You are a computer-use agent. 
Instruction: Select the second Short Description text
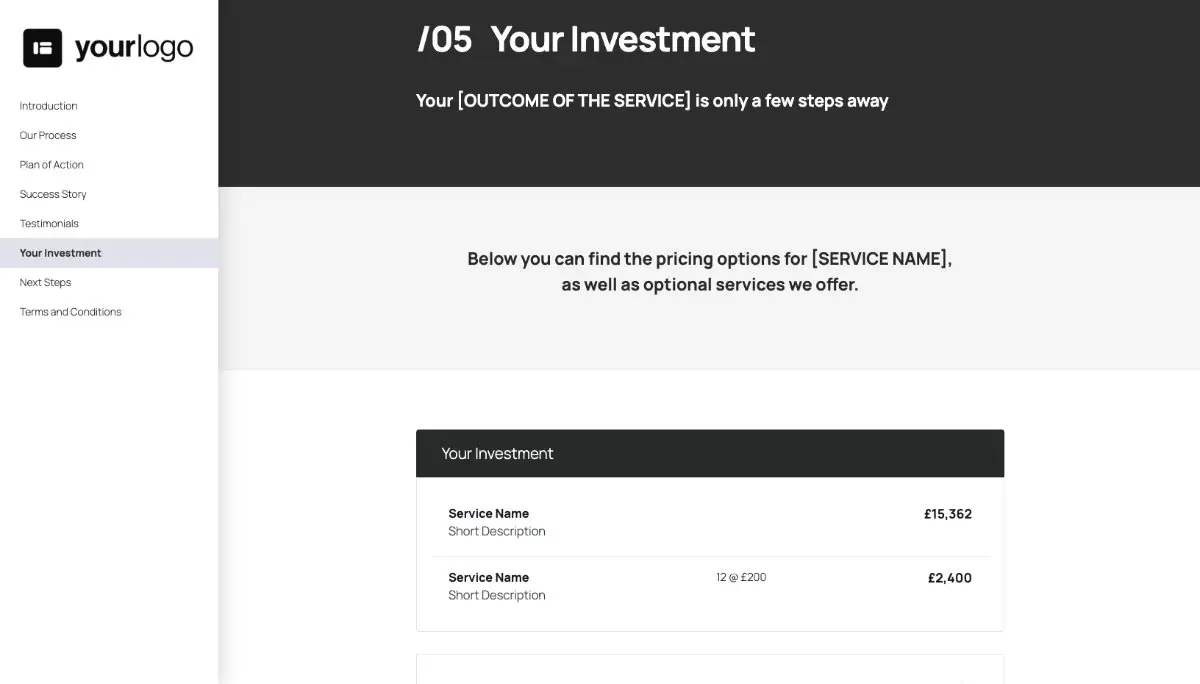[x=497, y=595]
